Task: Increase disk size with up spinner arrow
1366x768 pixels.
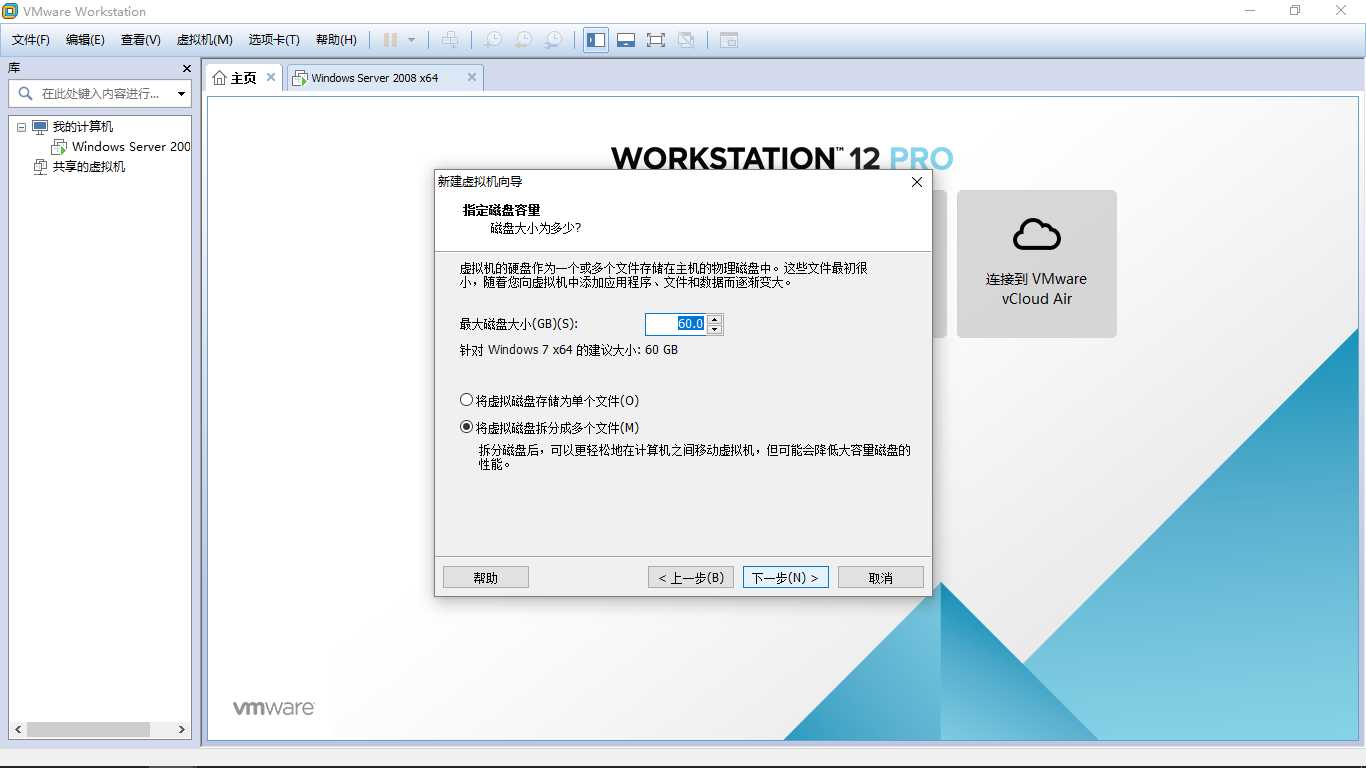Action: pyautogui.click(x=714, y=319)
